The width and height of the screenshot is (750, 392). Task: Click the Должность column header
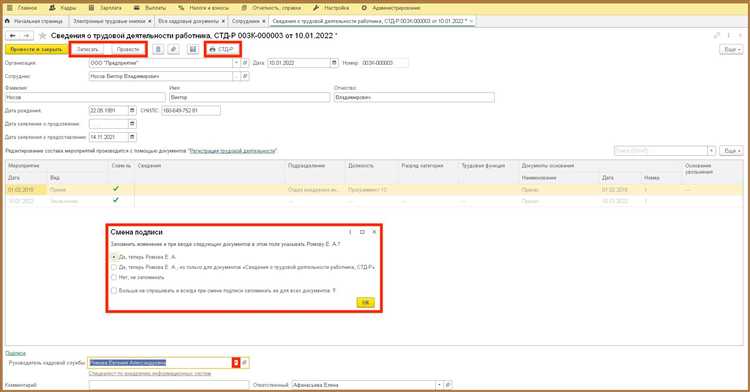coord(361,165)
